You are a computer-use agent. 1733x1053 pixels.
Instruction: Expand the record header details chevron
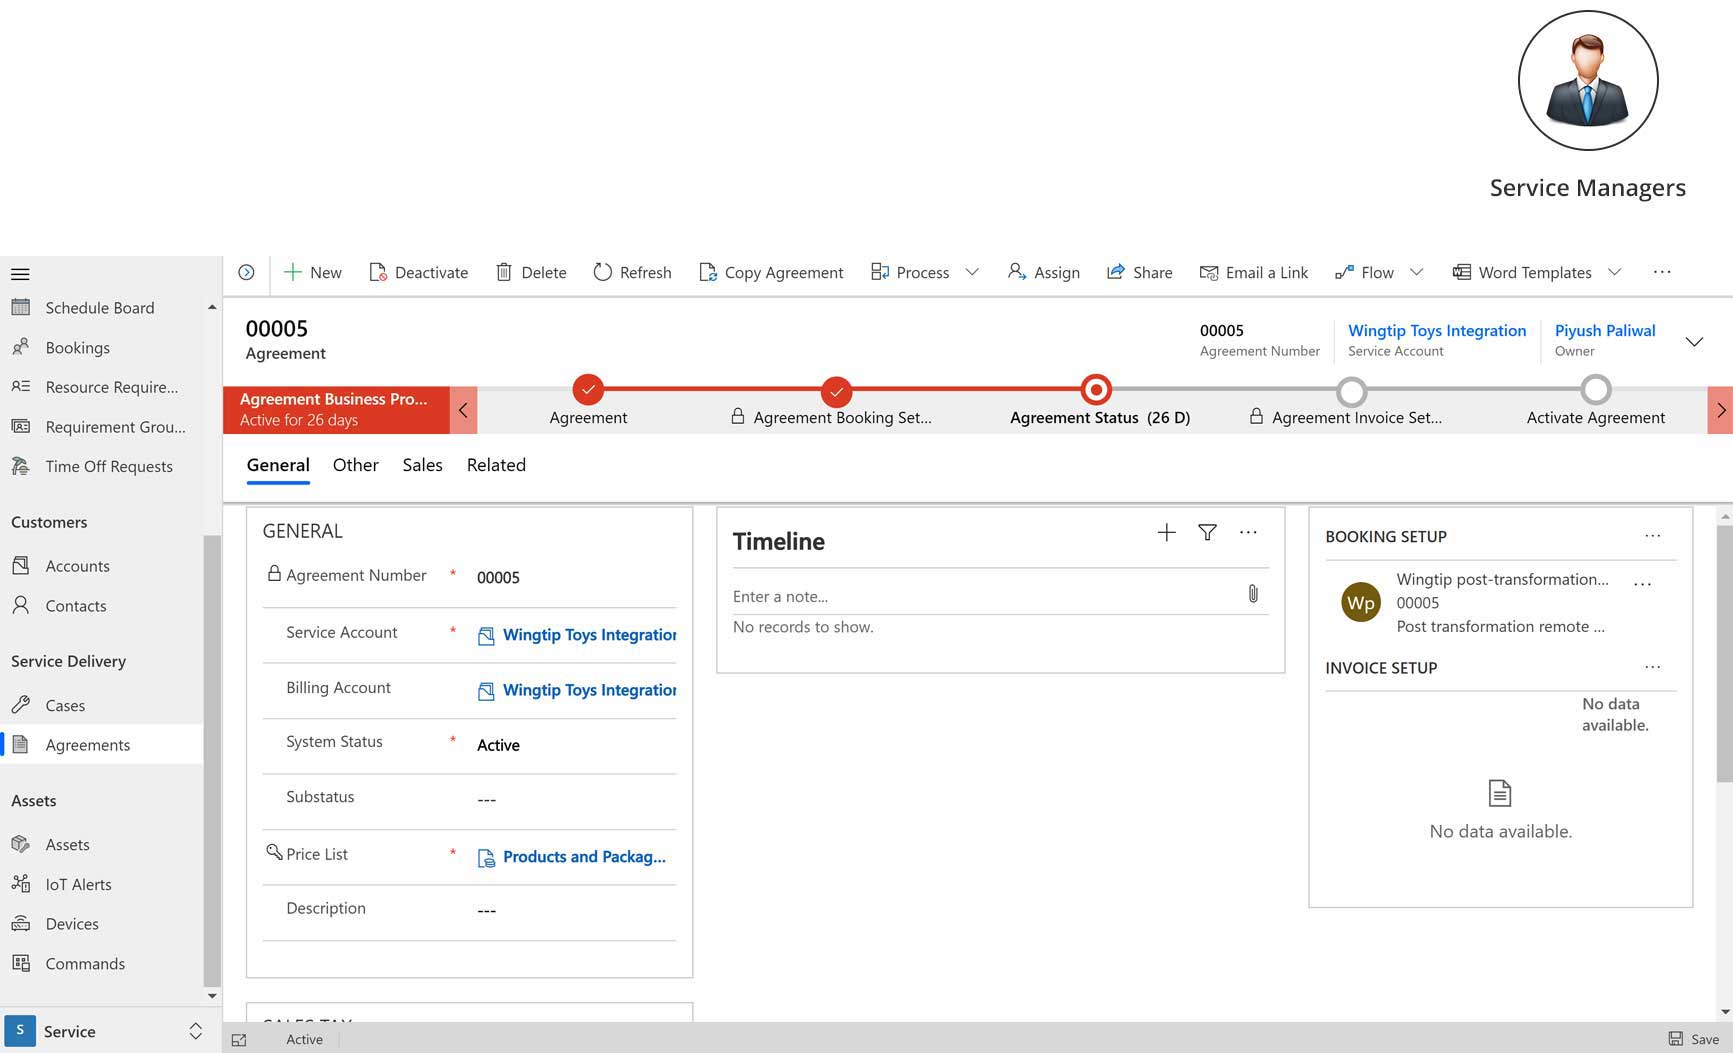click(x=1694, y=341)
